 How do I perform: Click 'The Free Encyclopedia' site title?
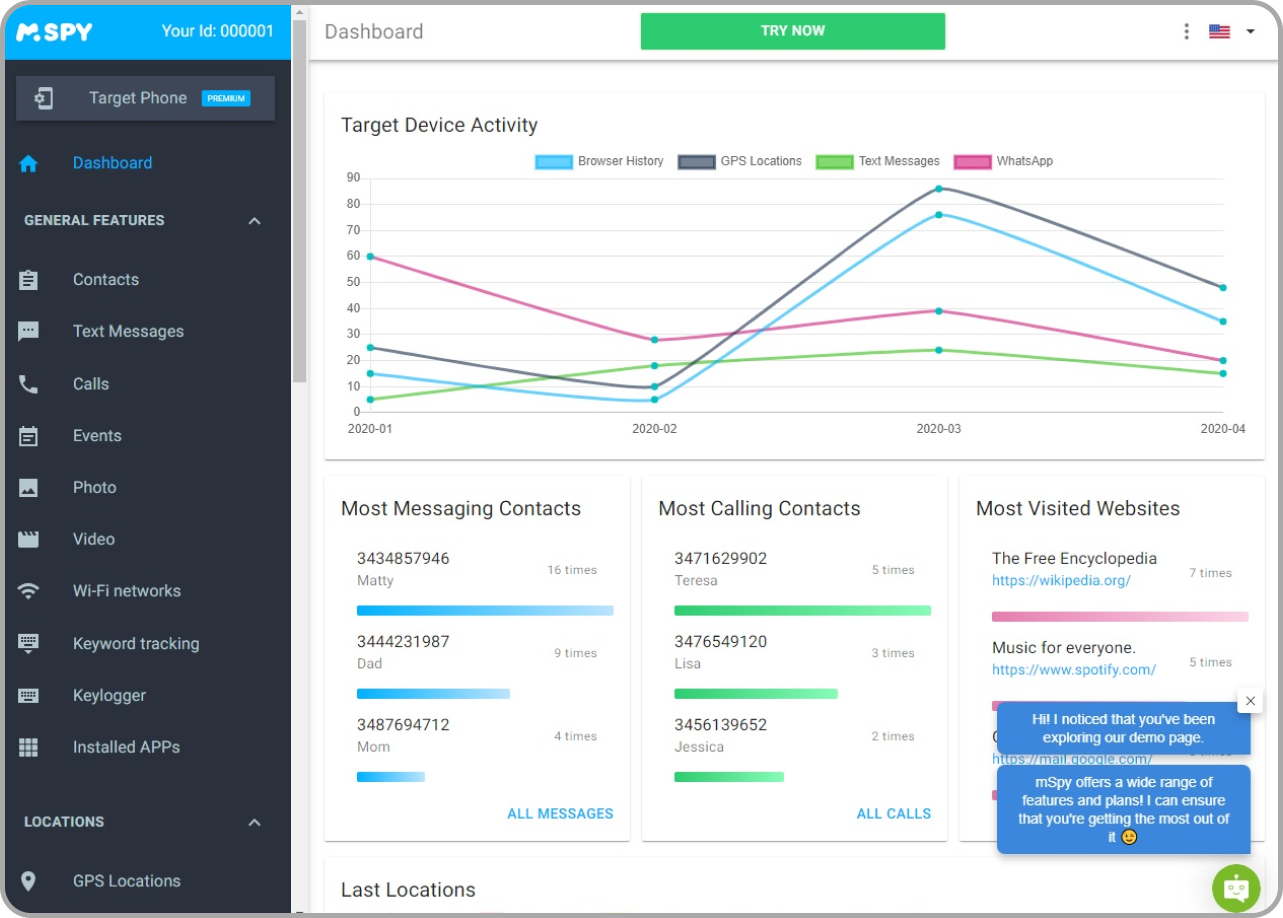pyautogui.click(x=1074, y=558)
